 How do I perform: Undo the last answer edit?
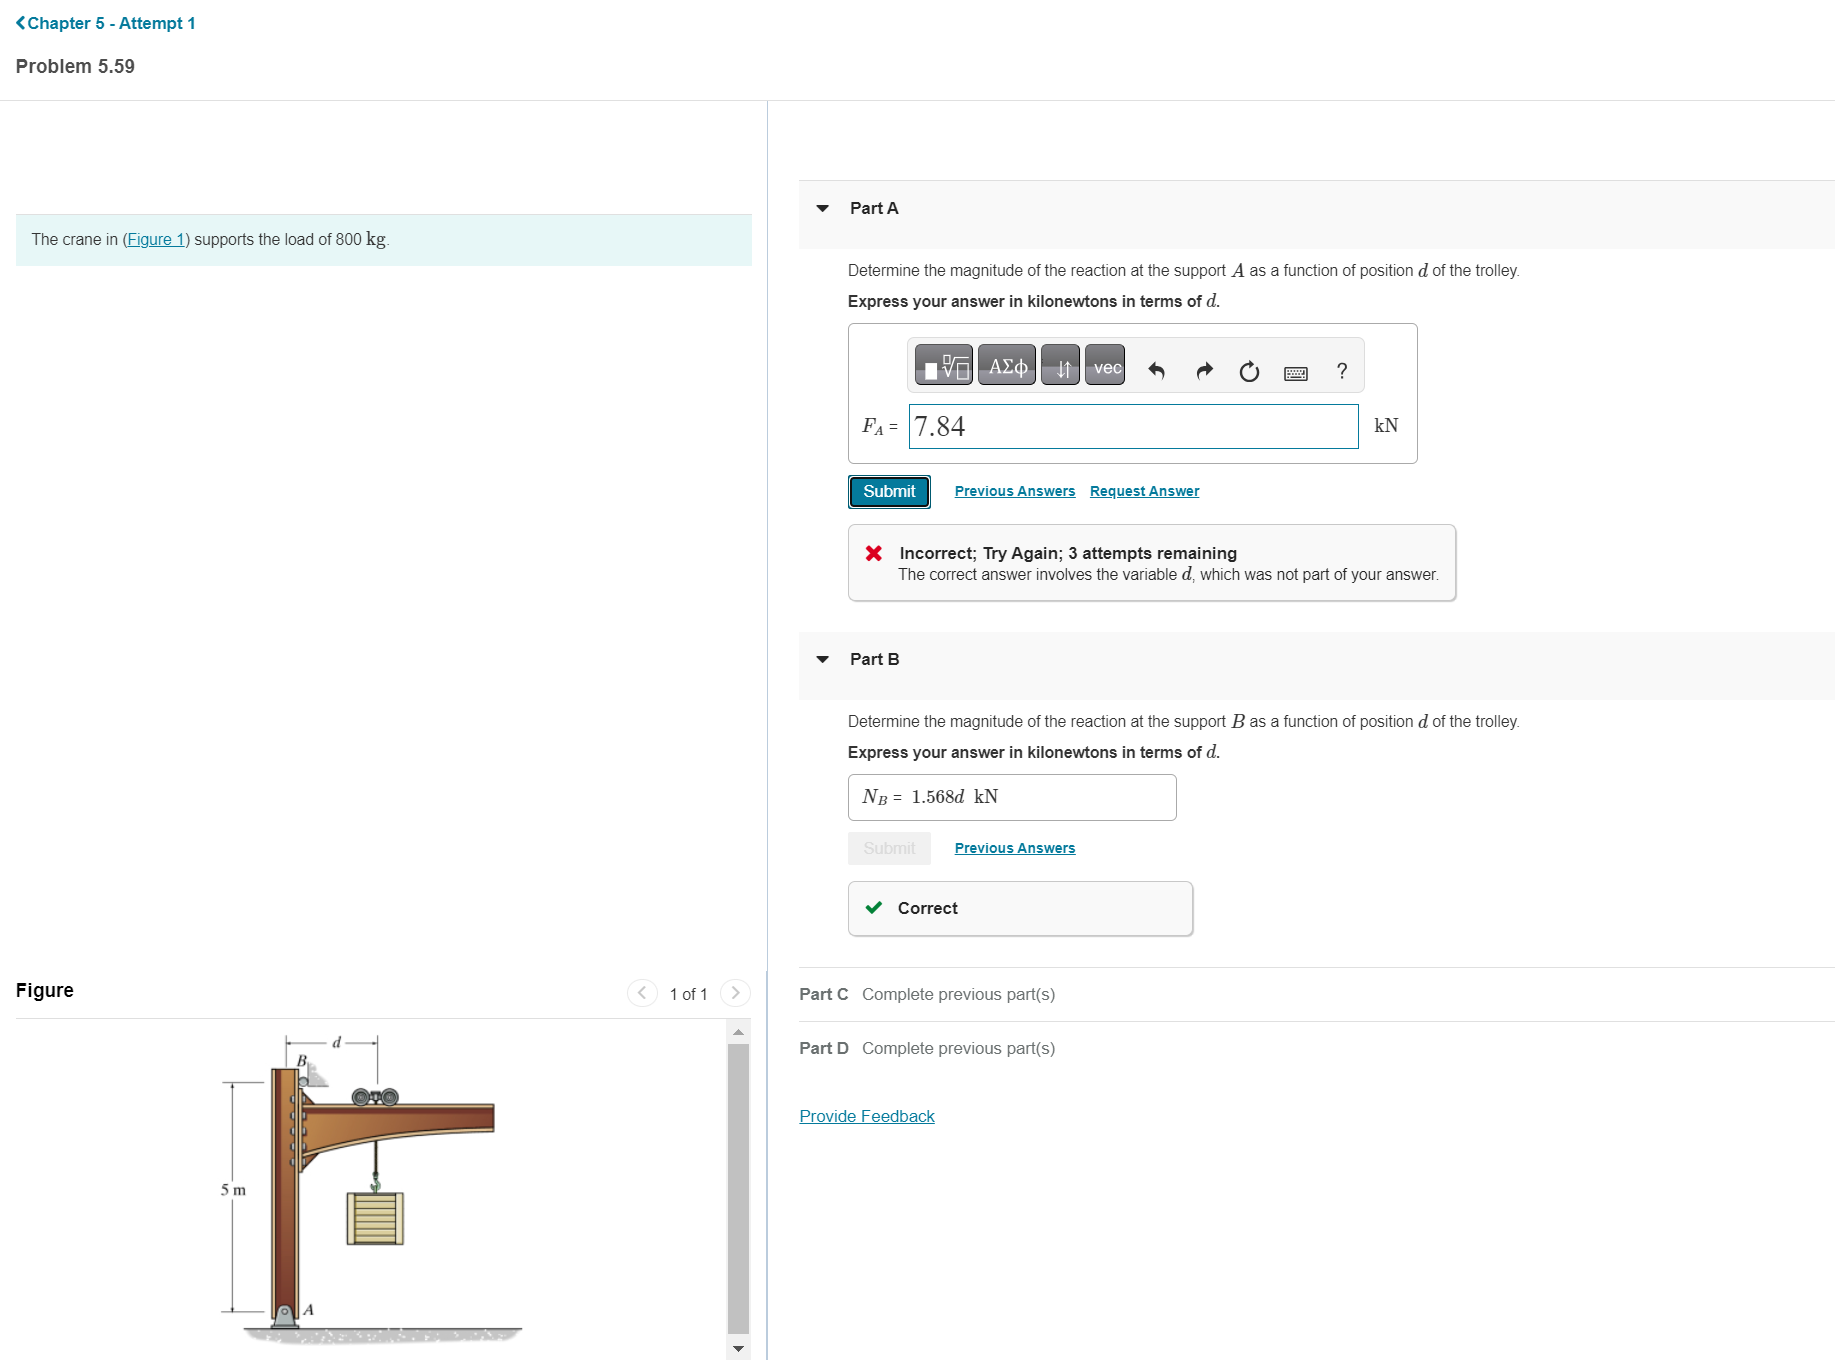tap(1157, 371)
